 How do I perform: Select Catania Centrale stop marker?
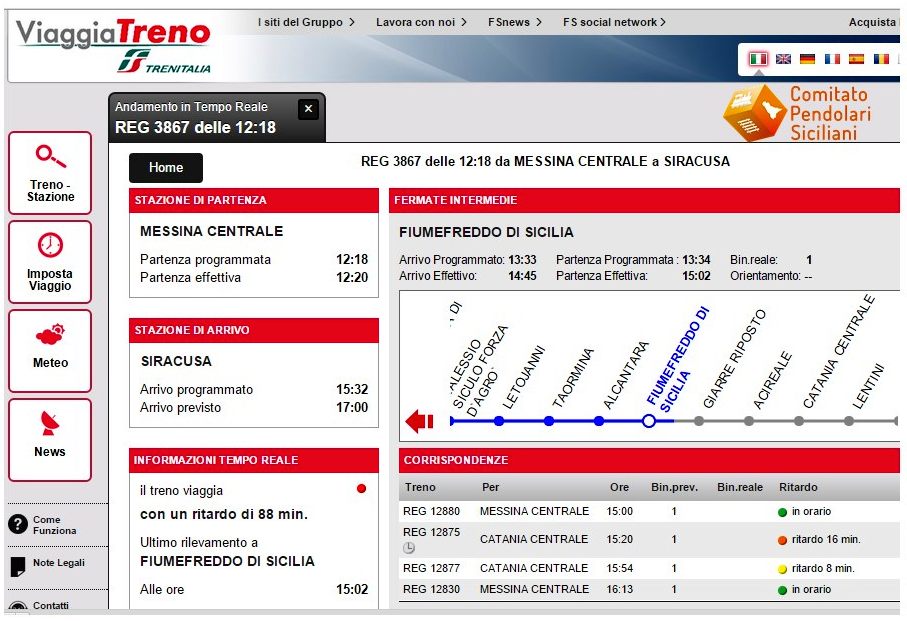799,421
